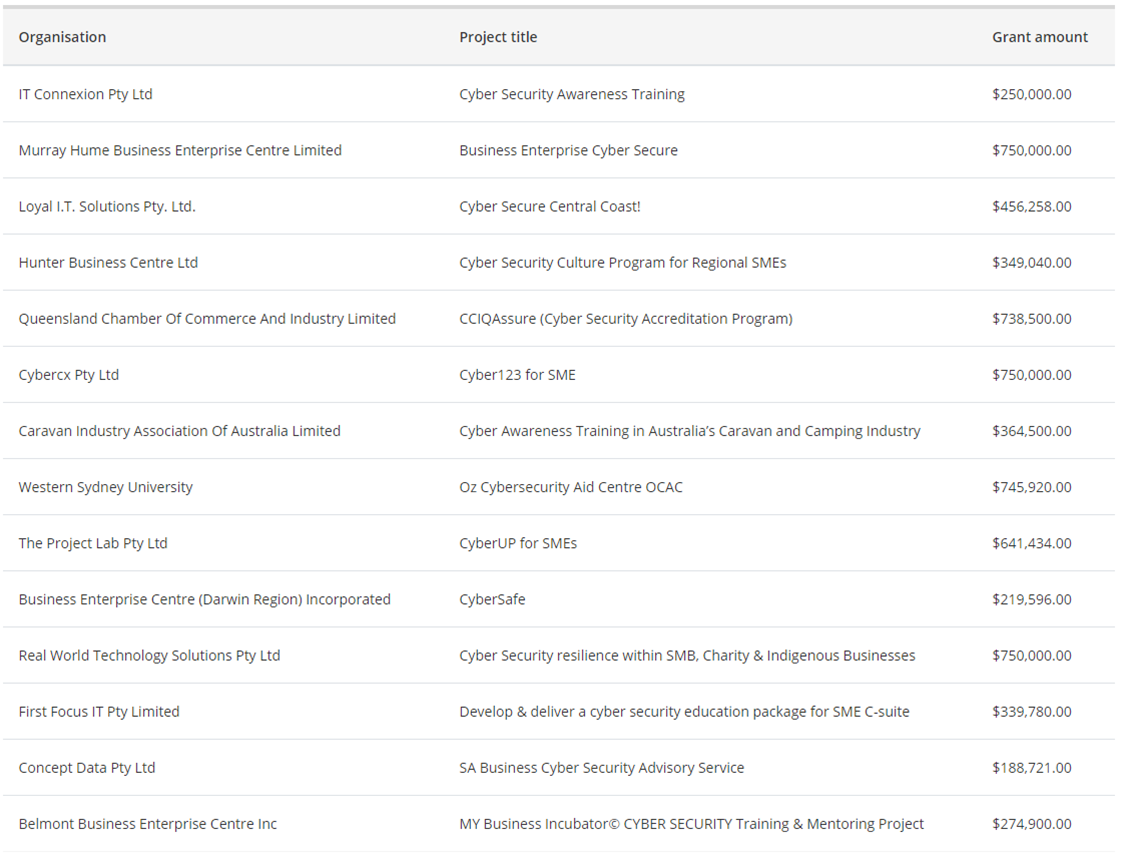Click CyberUP for SMEs project title

pos(518,543)
